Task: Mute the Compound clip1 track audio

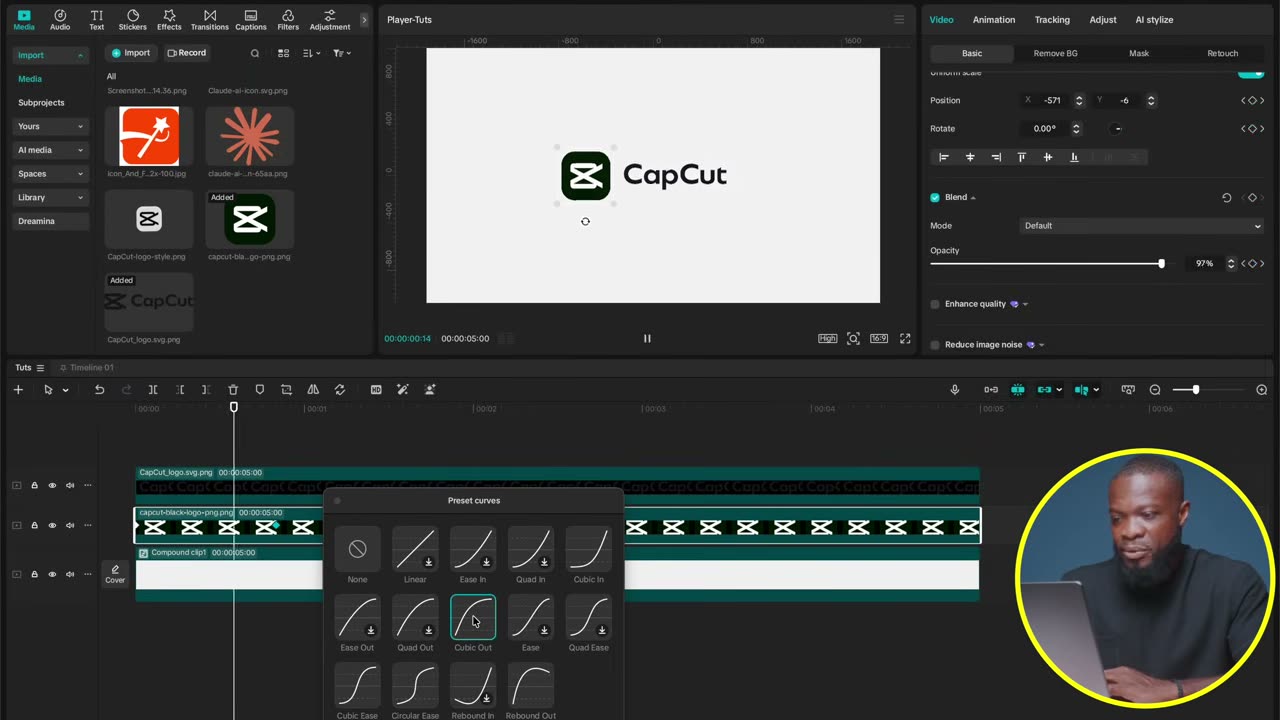Action: pos(70,575)
